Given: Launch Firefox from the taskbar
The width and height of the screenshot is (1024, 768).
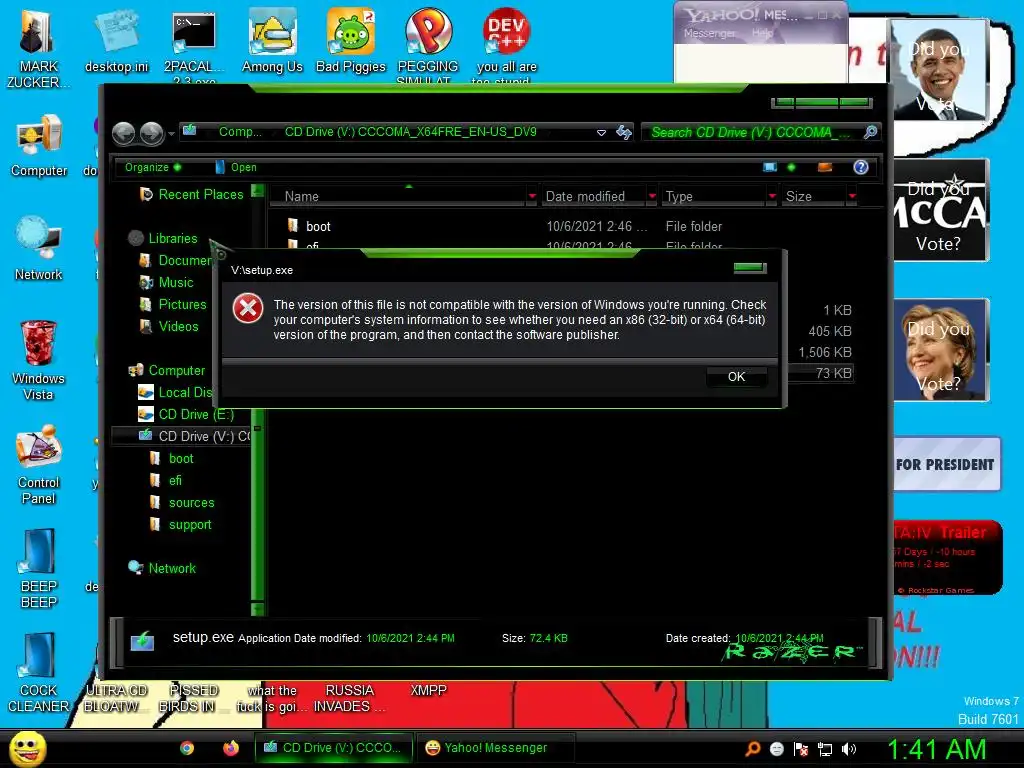Looking at the screenshot, I should click(x=231, y=748).
